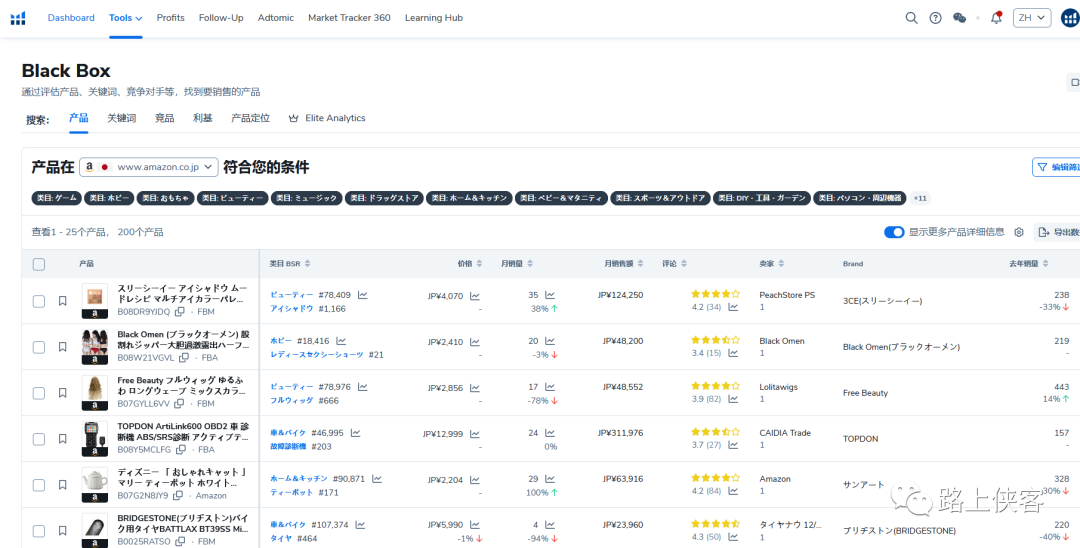Bookmark the TOPDON ArtiLink600 row
This screenshot has height=548, width=1080.
tap(62, 439)
